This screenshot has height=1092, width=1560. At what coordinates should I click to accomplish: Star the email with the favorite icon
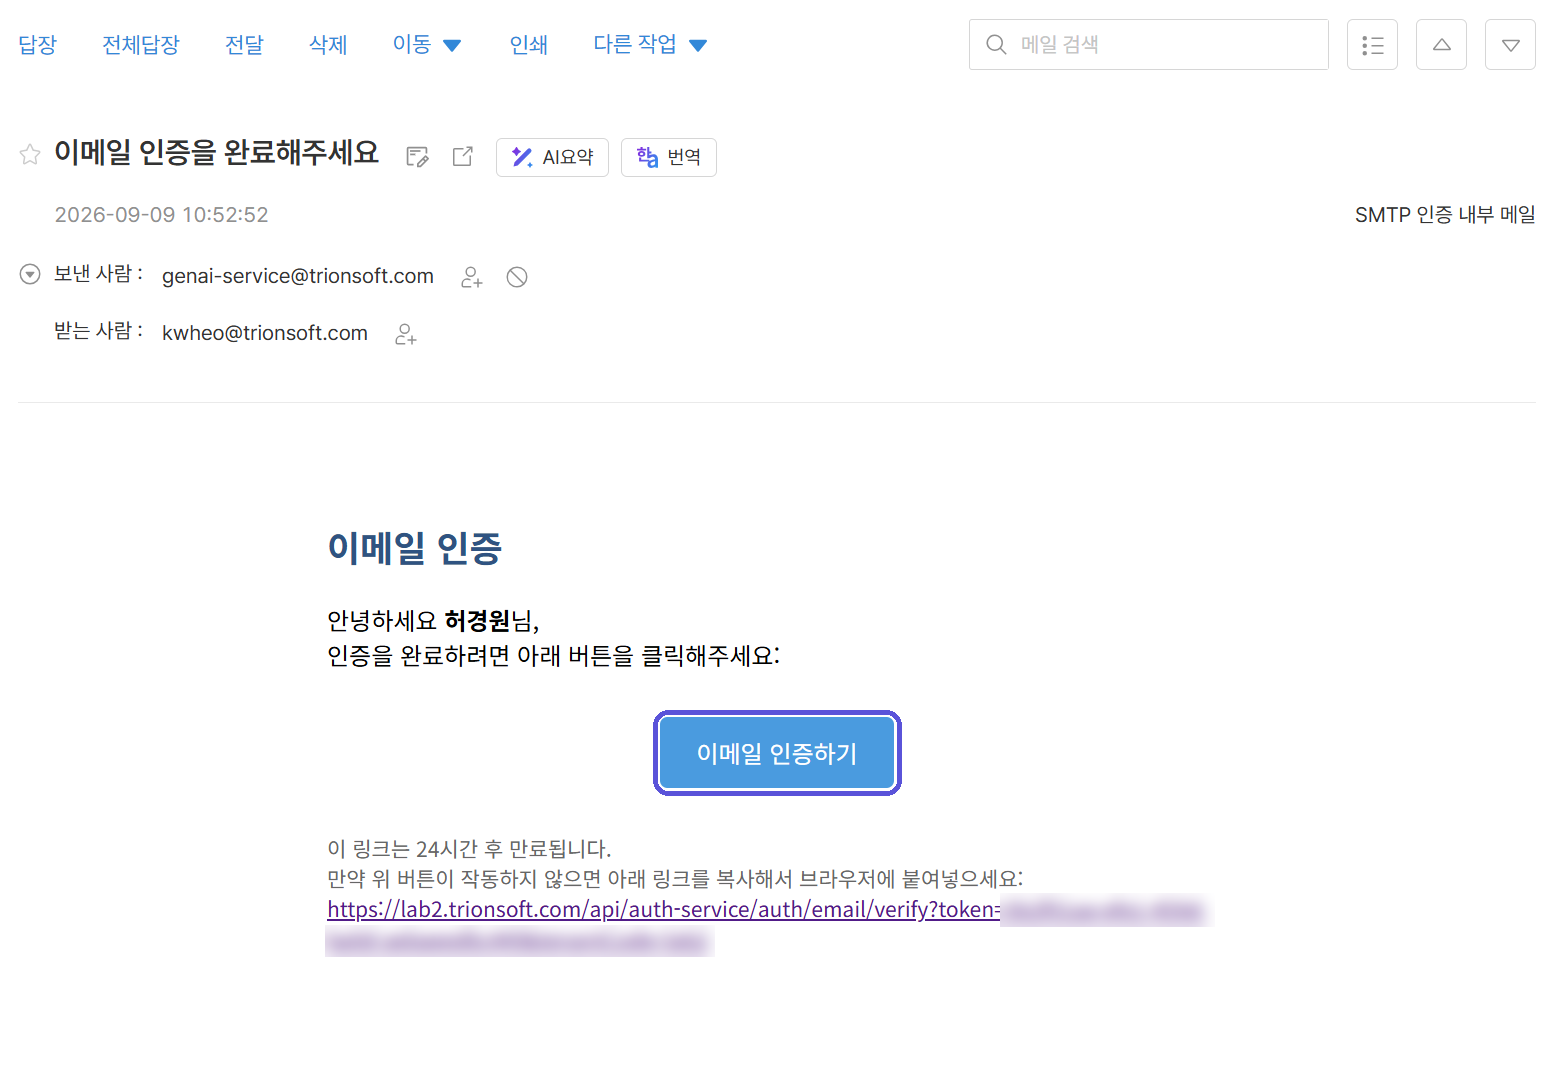tap(30, 154)
